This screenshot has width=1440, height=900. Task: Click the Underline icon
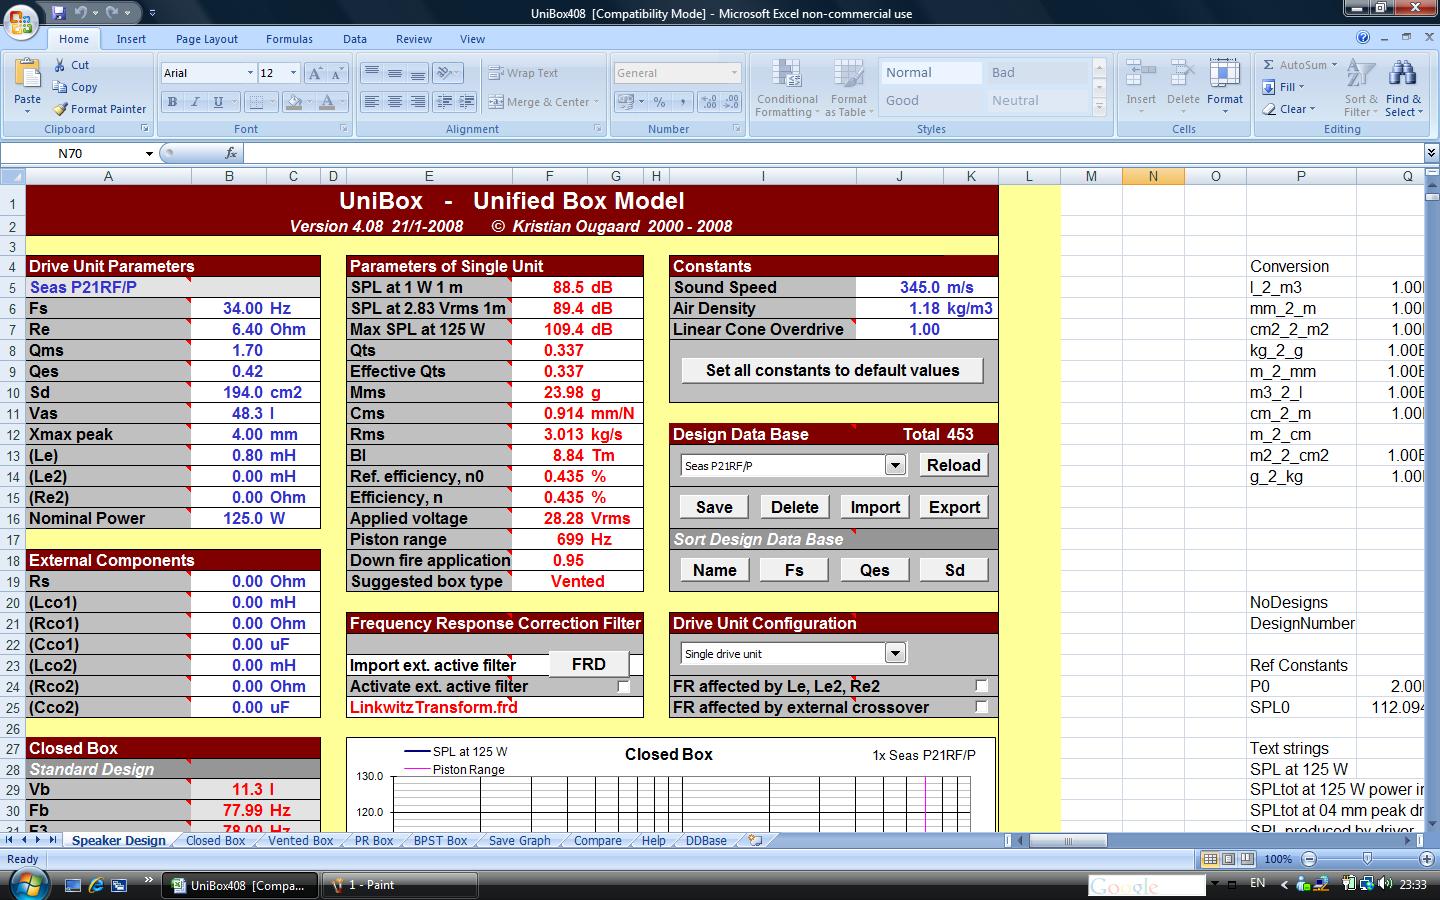218,102
